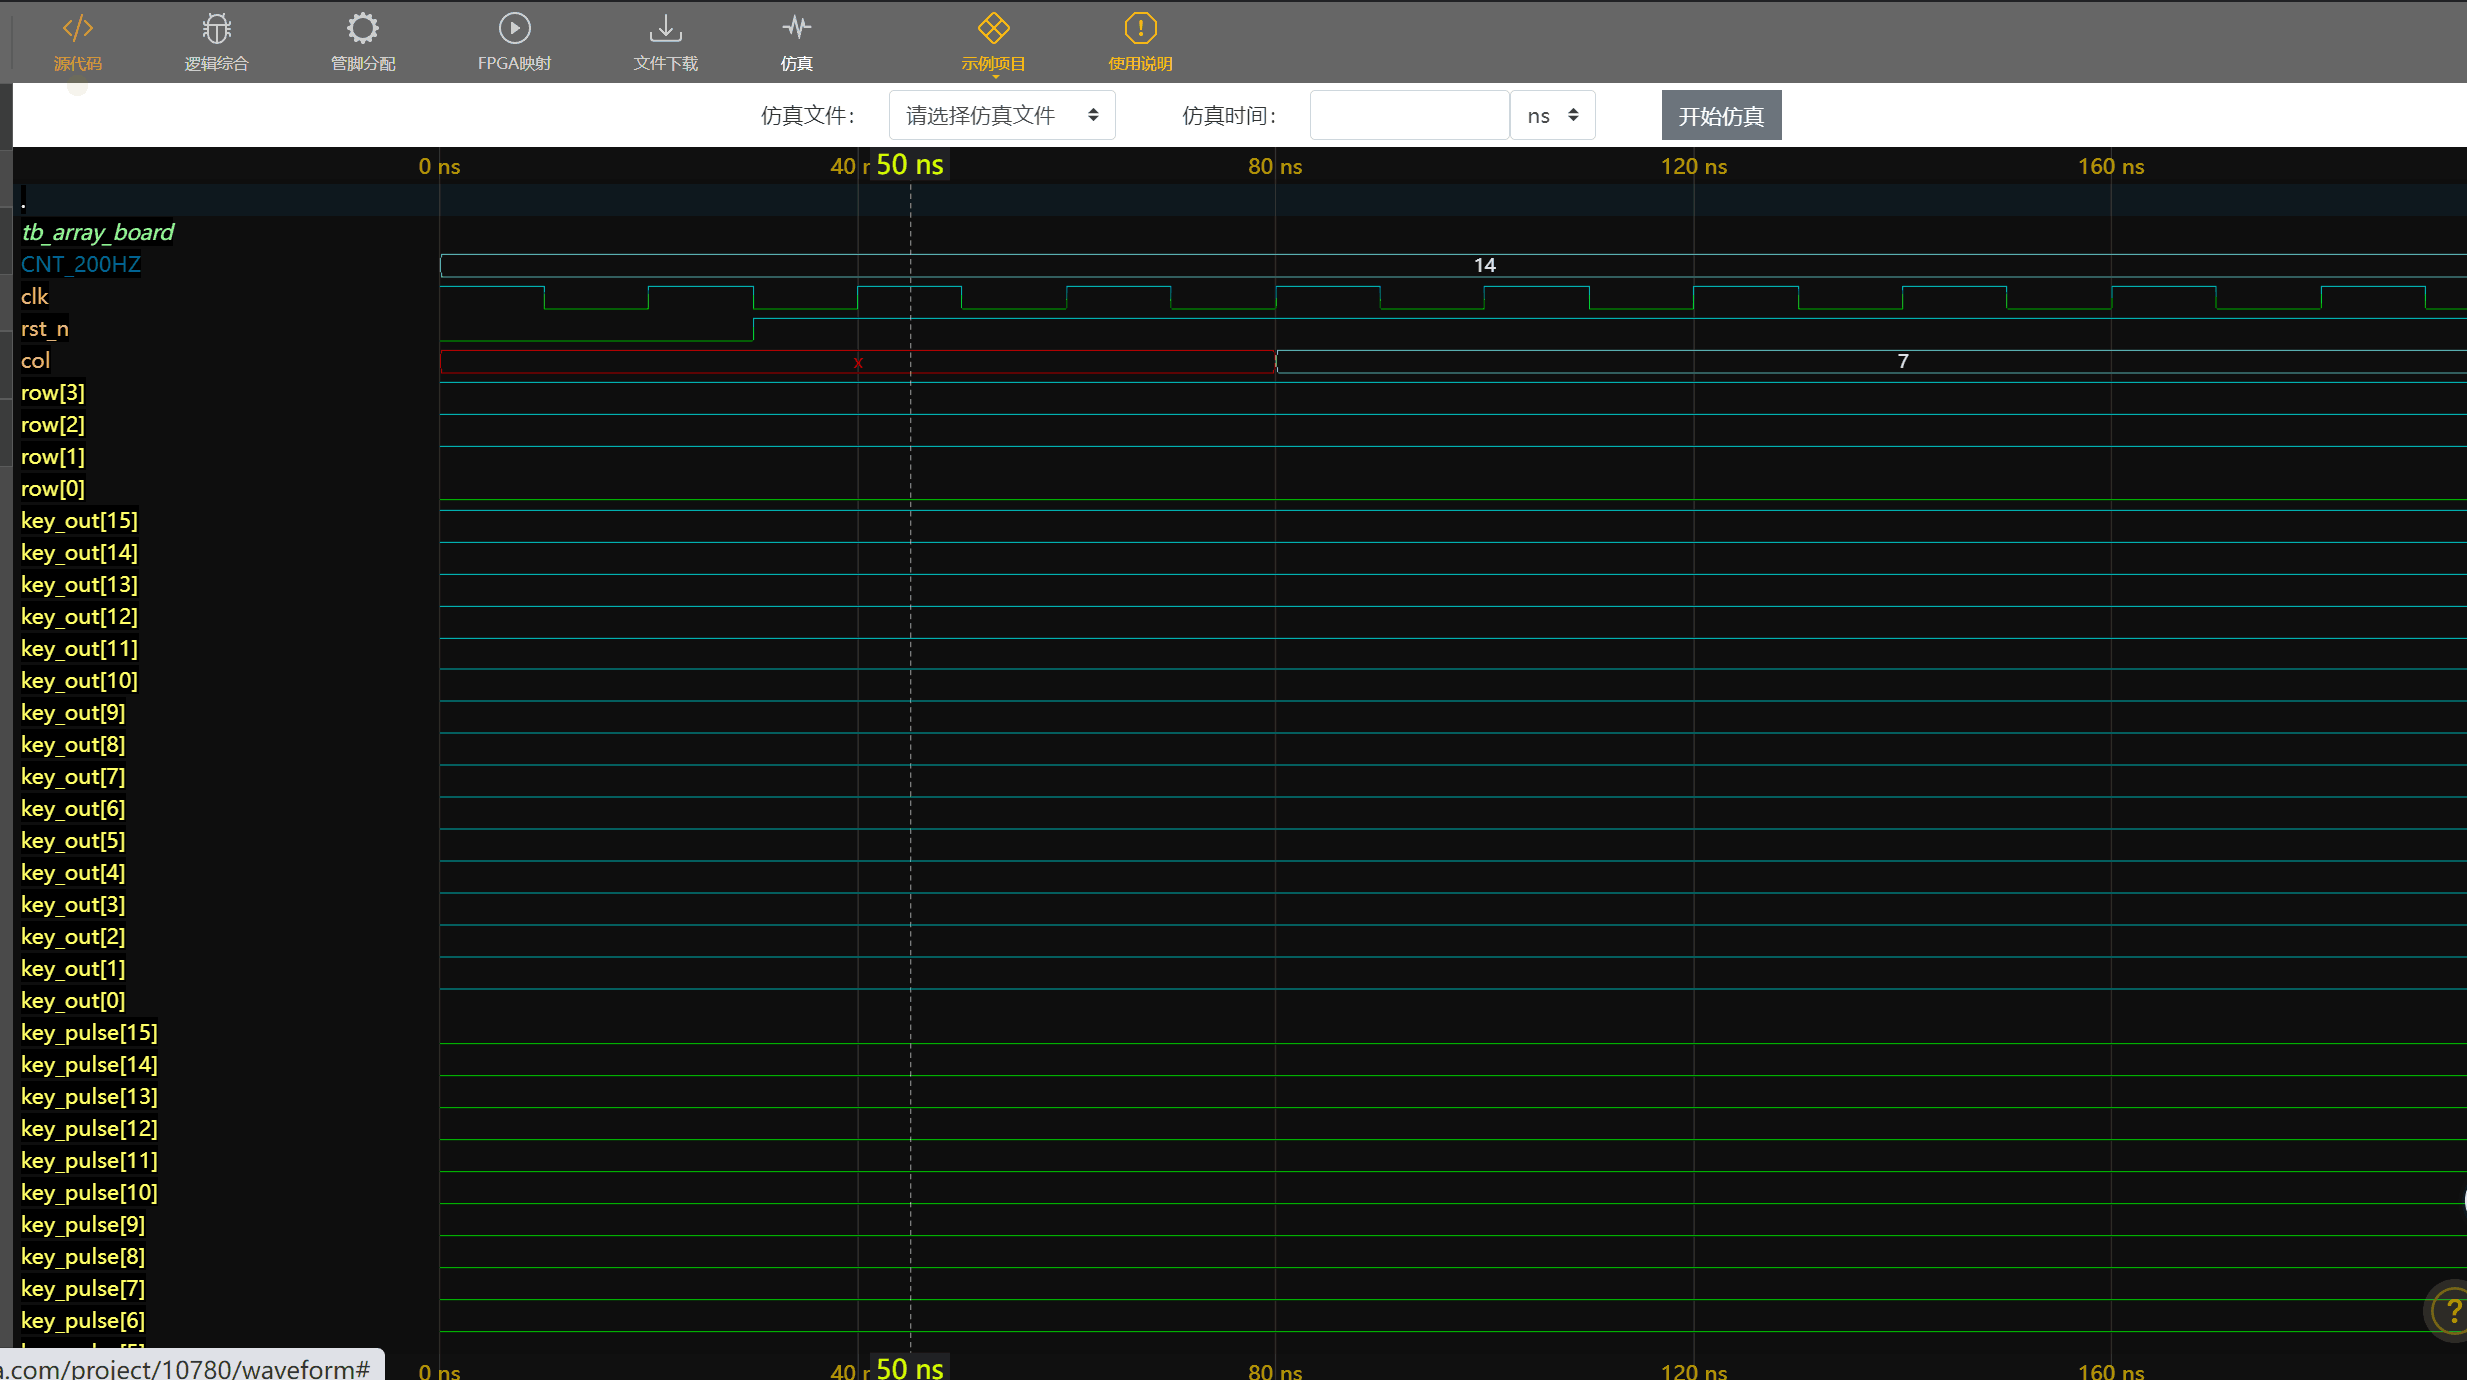Viewport: 2467px width, 1380px height.
Task: Open 管脚分配 pin assignment gear icon
Action: click(x=363, y=30)
